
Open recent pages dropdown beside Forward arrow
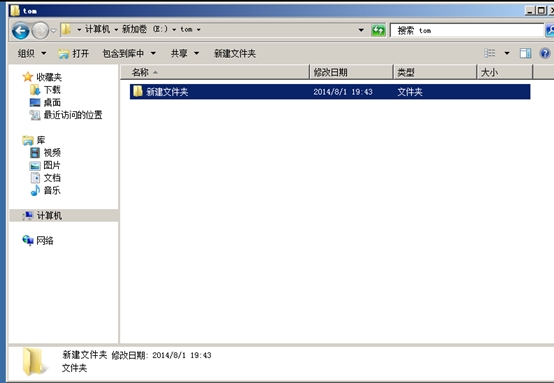coord(53,31)
